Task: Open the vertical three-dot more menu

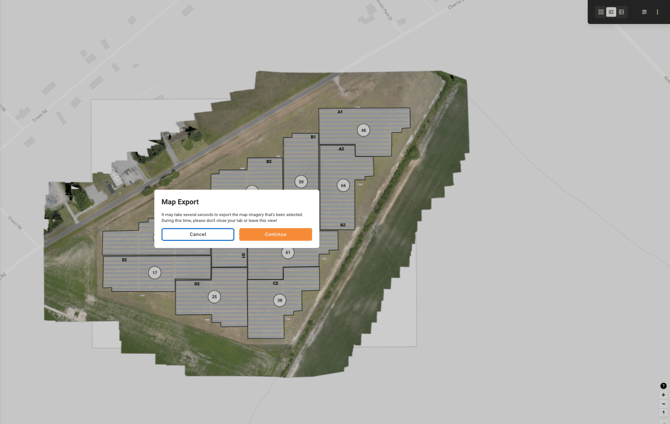Action: [657, 12]
